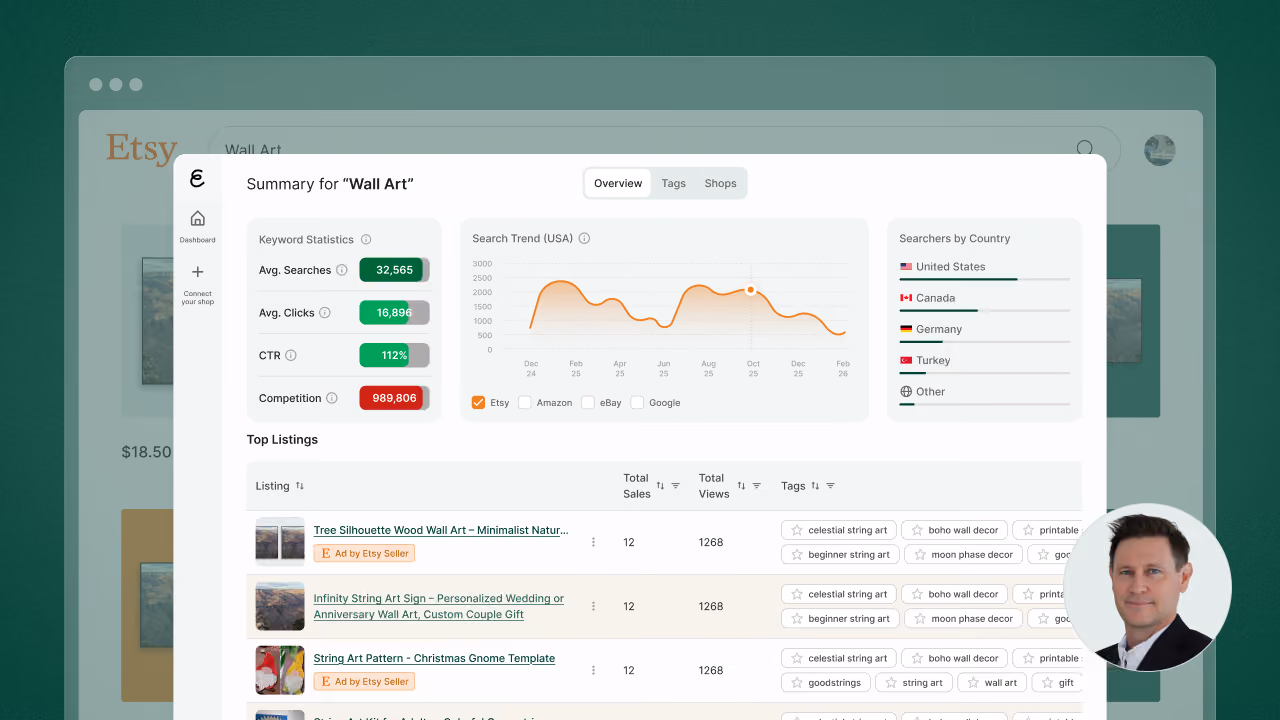Click the globe icon beside Other
Viewport: 1280px width, 720px height.
[x=906, y=392]
